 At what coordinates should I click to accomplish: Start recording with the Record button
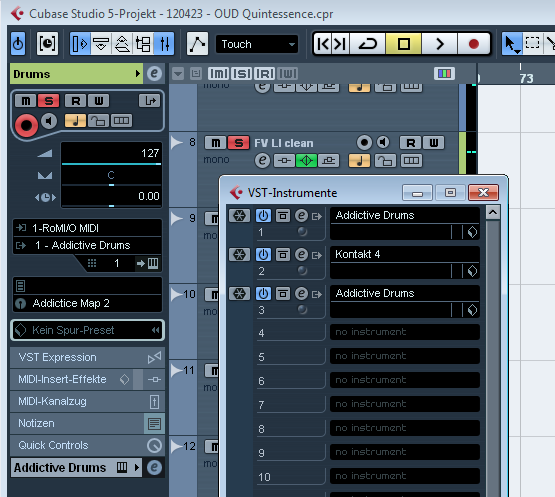tap(474, 44)
